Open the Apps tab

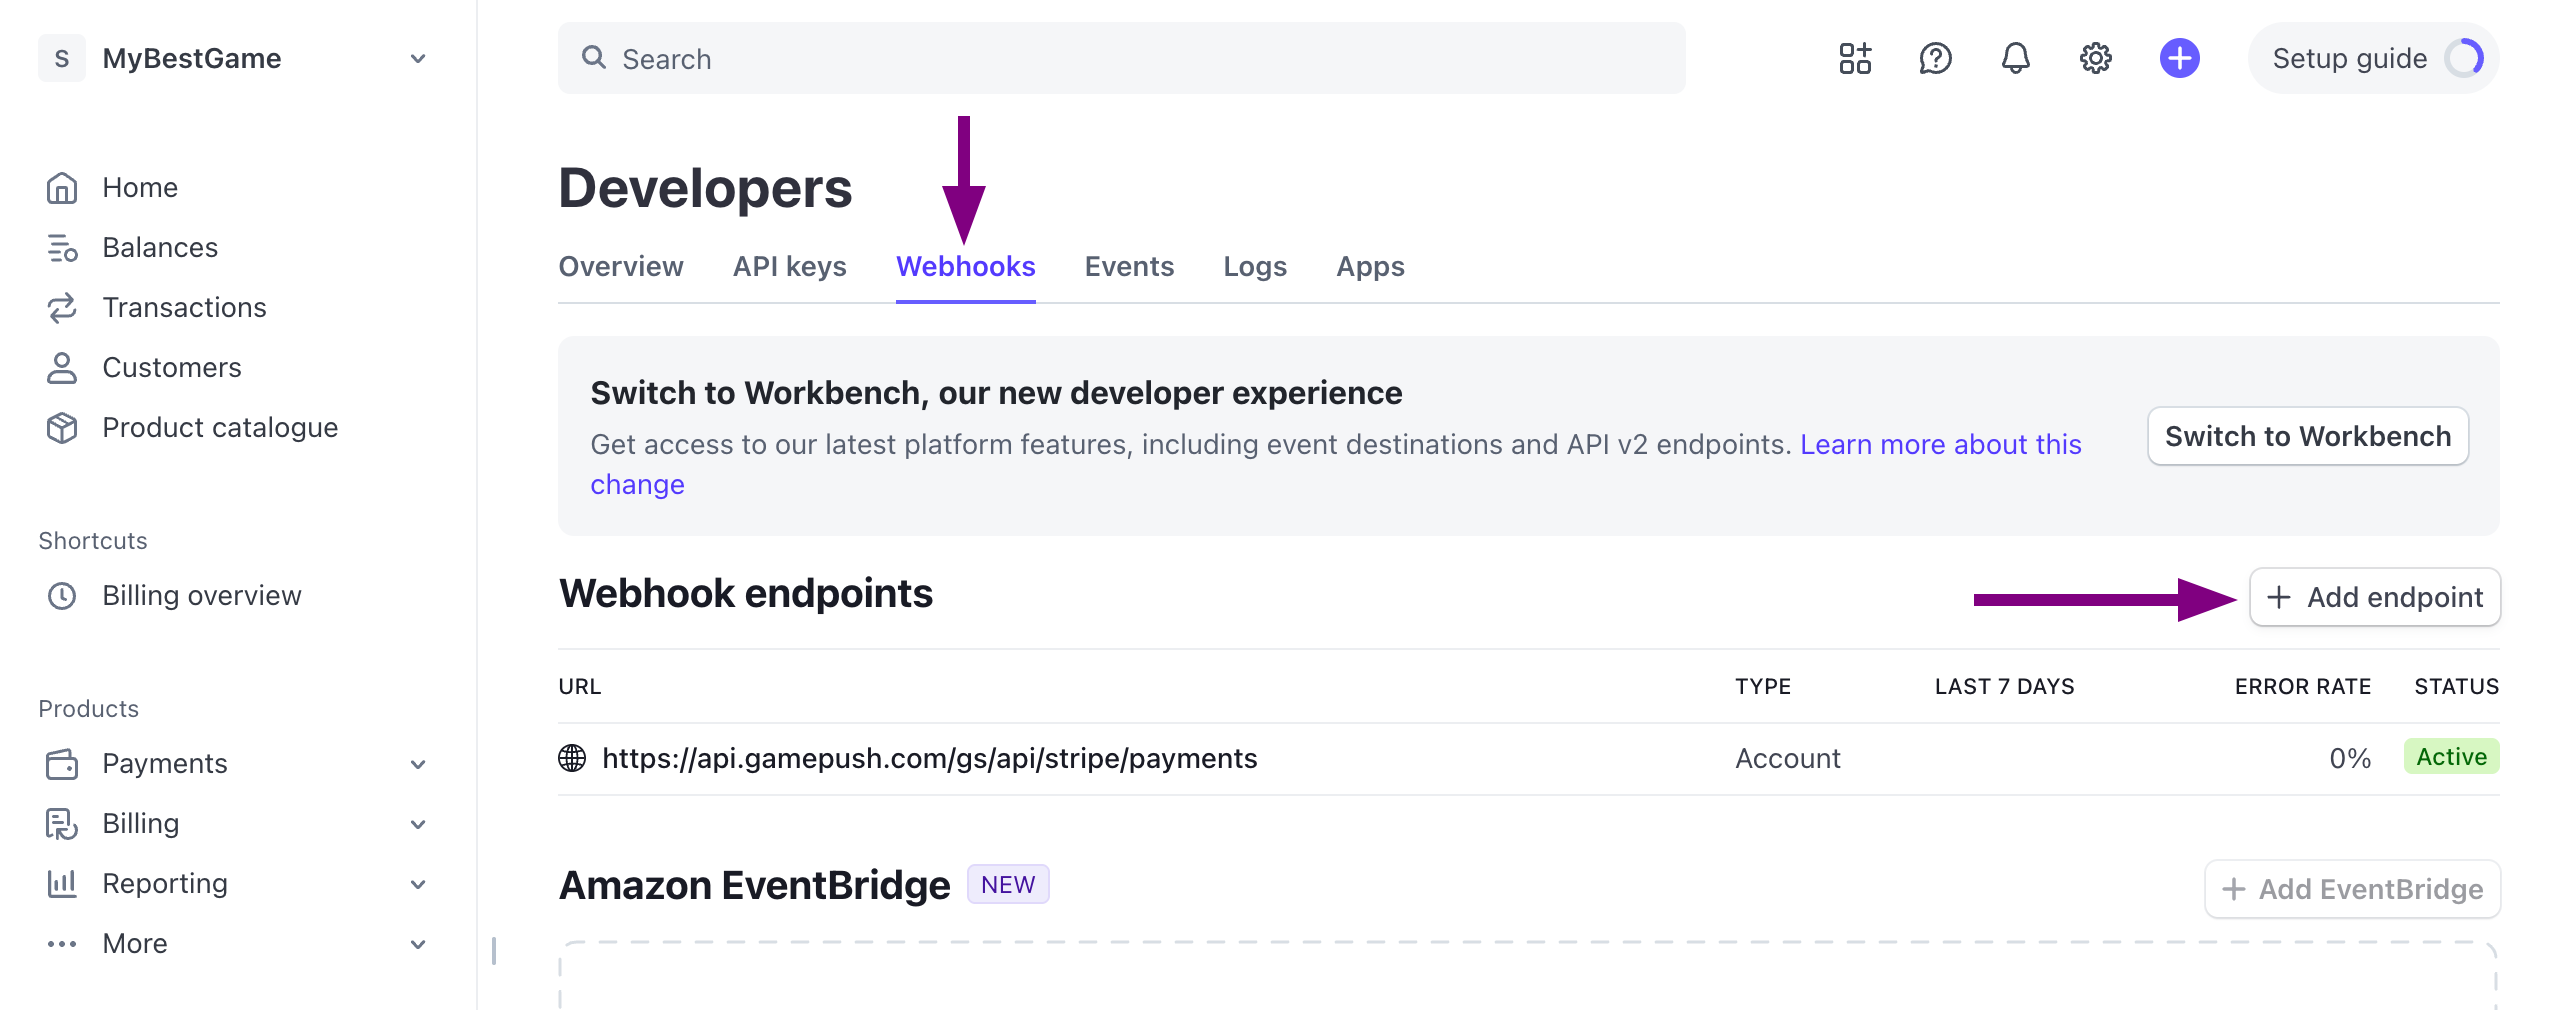coord(1370,266)
